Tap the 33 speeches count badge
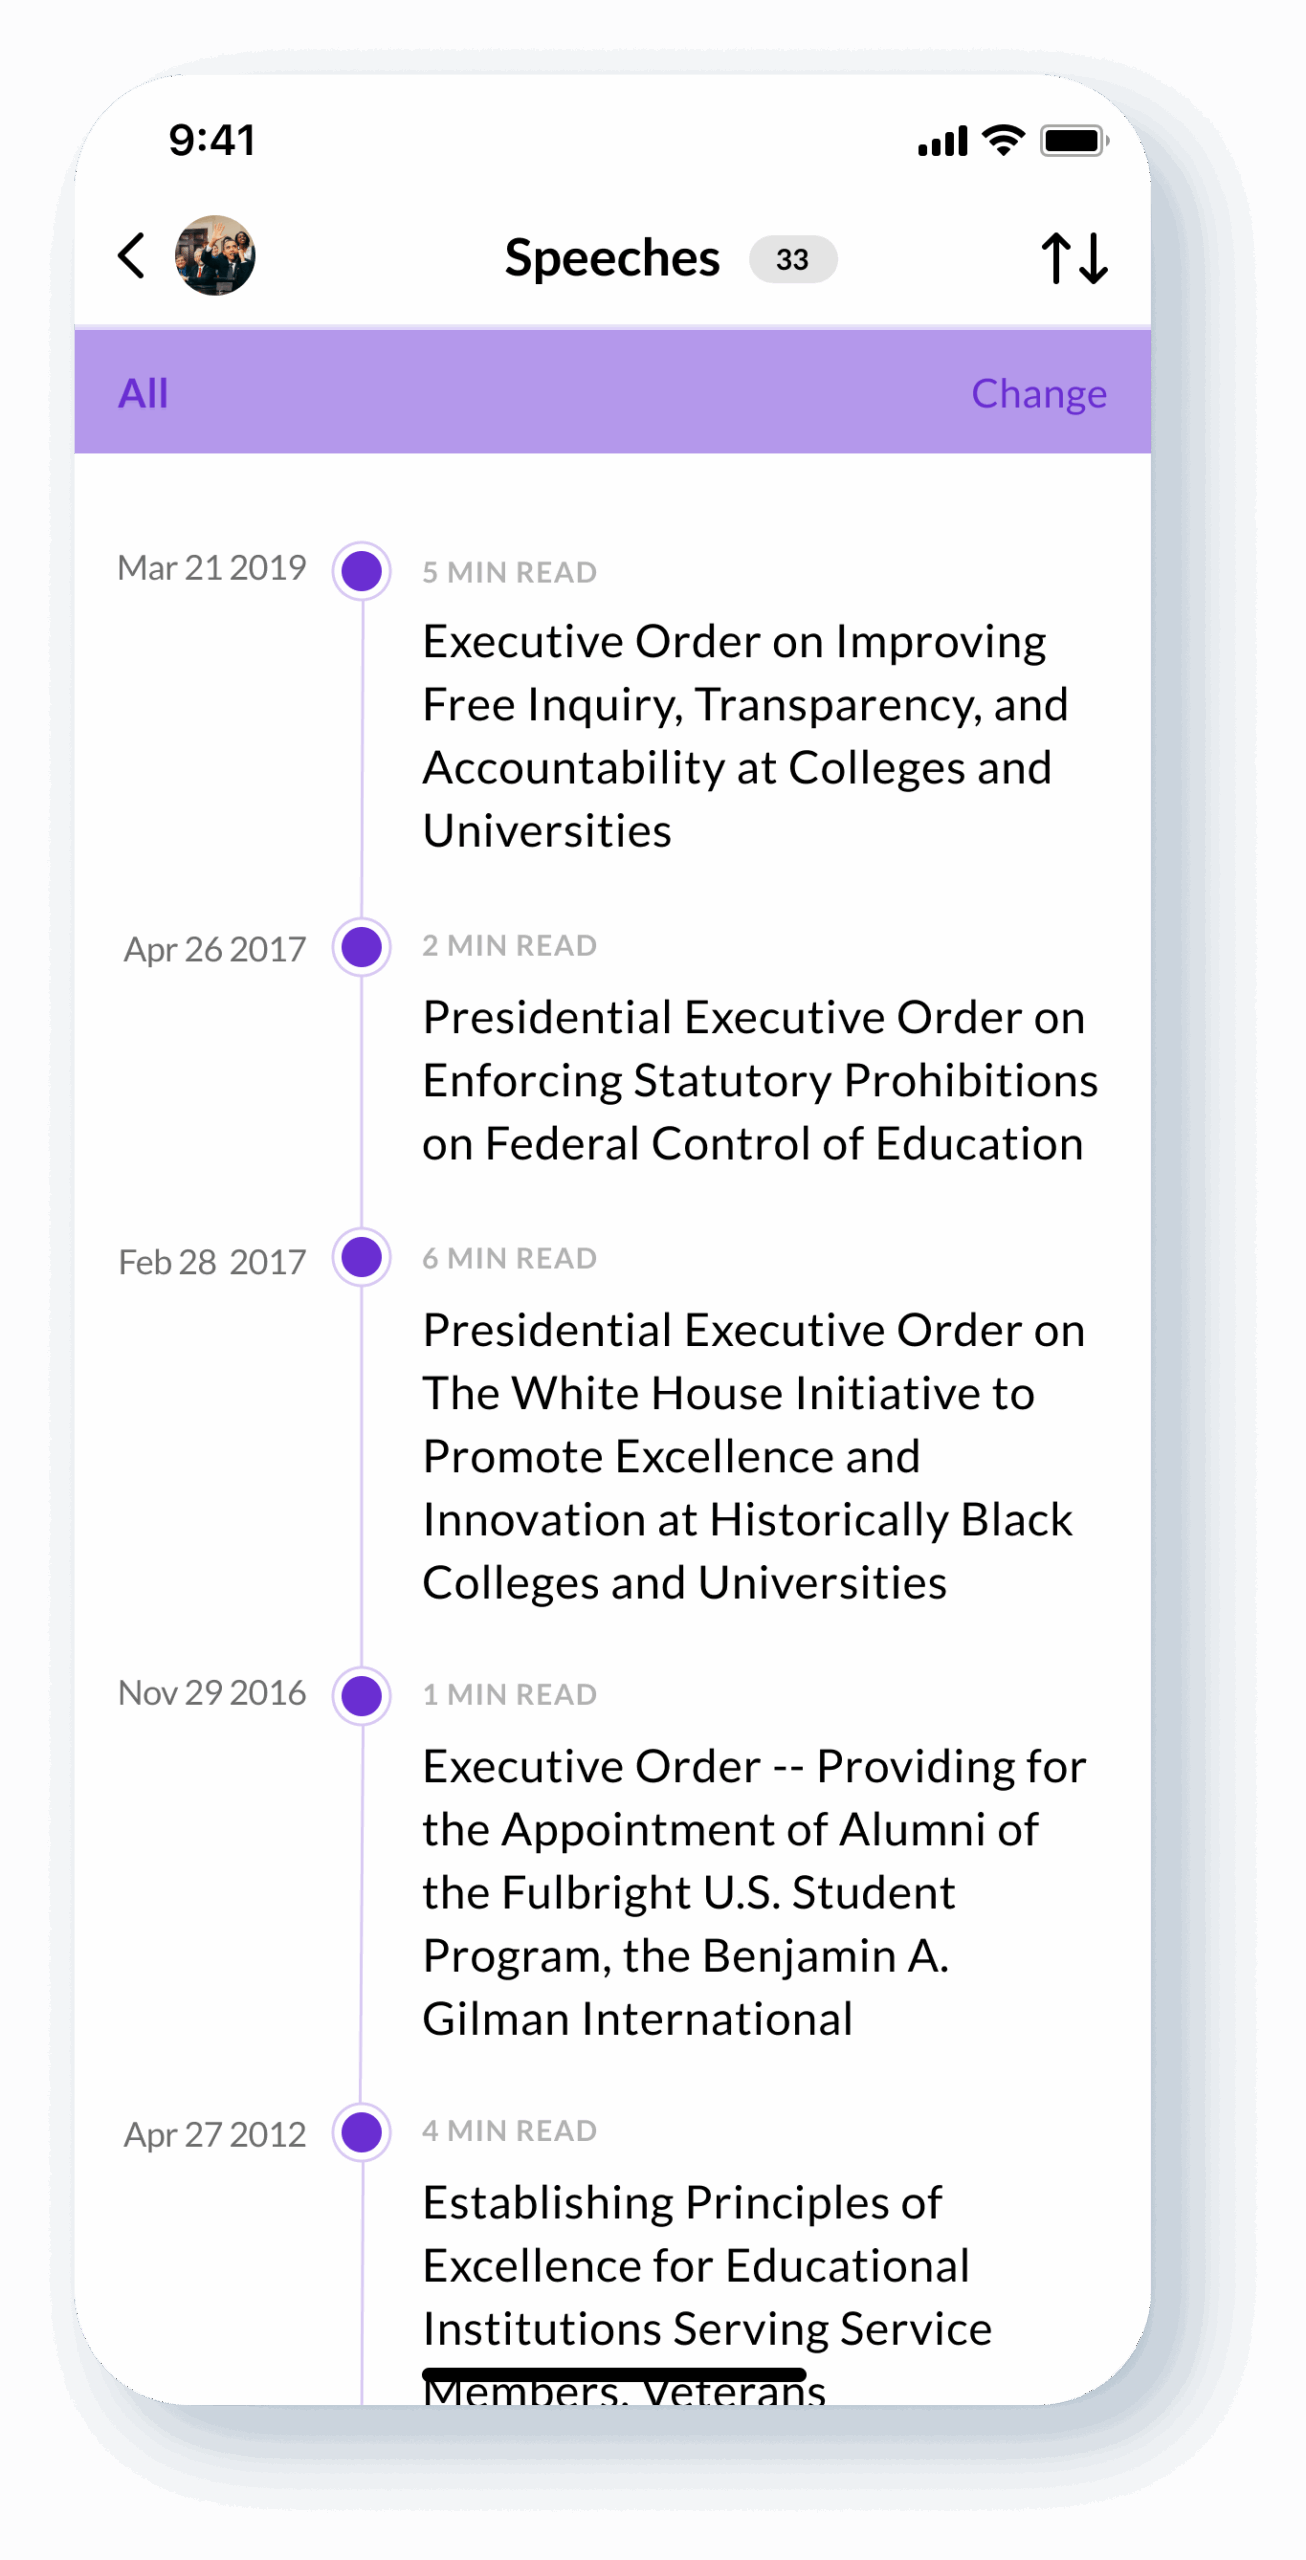The height and width of the screenshot is (2560, 1306). click(x=792, y=260)
